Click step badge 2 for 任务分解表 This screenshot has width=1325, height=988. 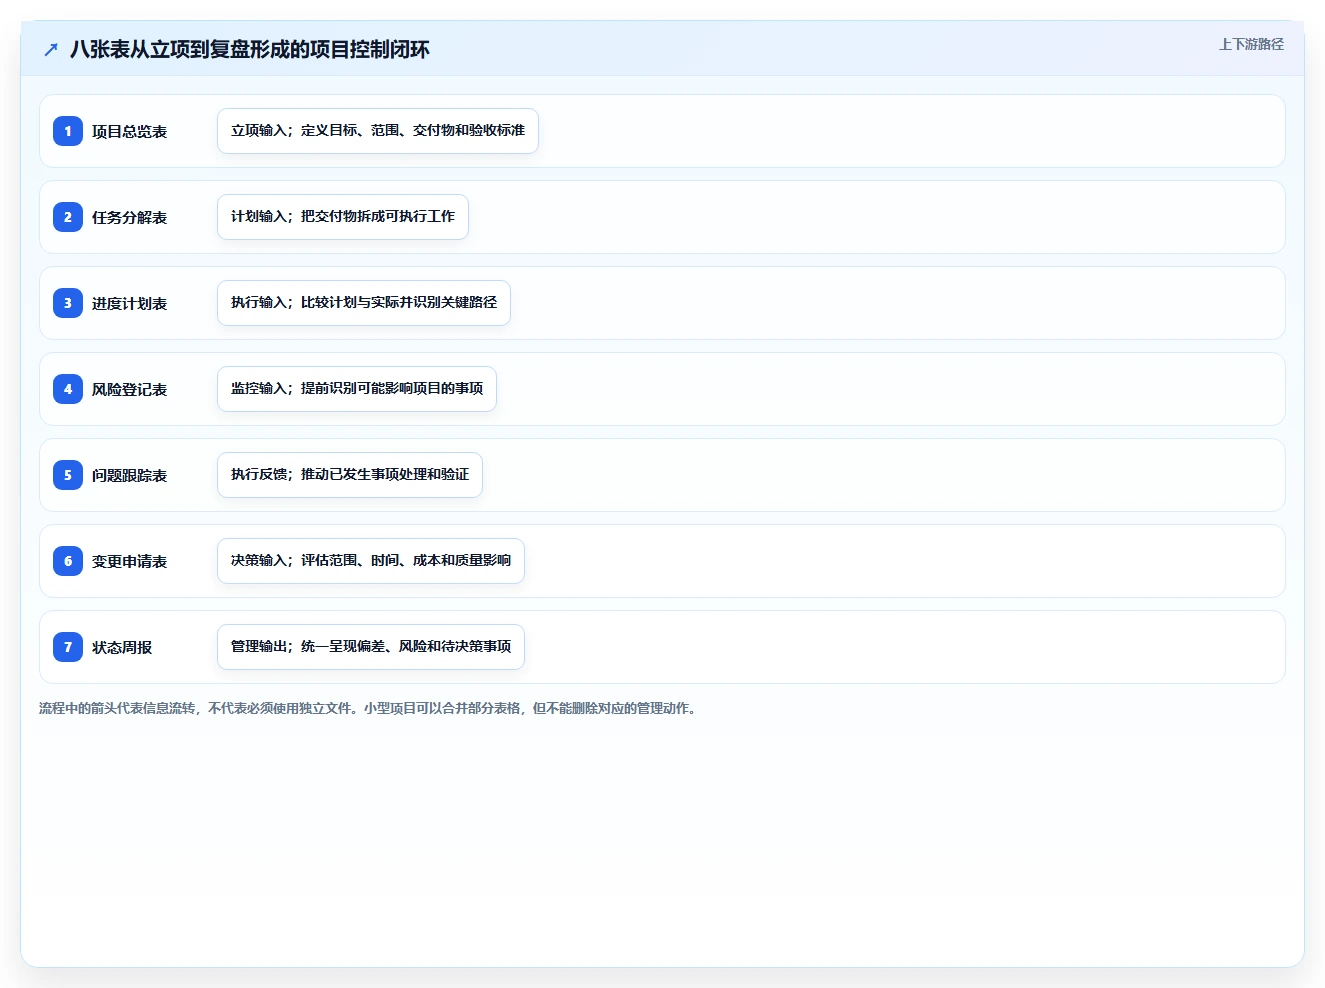pos(68,217)
